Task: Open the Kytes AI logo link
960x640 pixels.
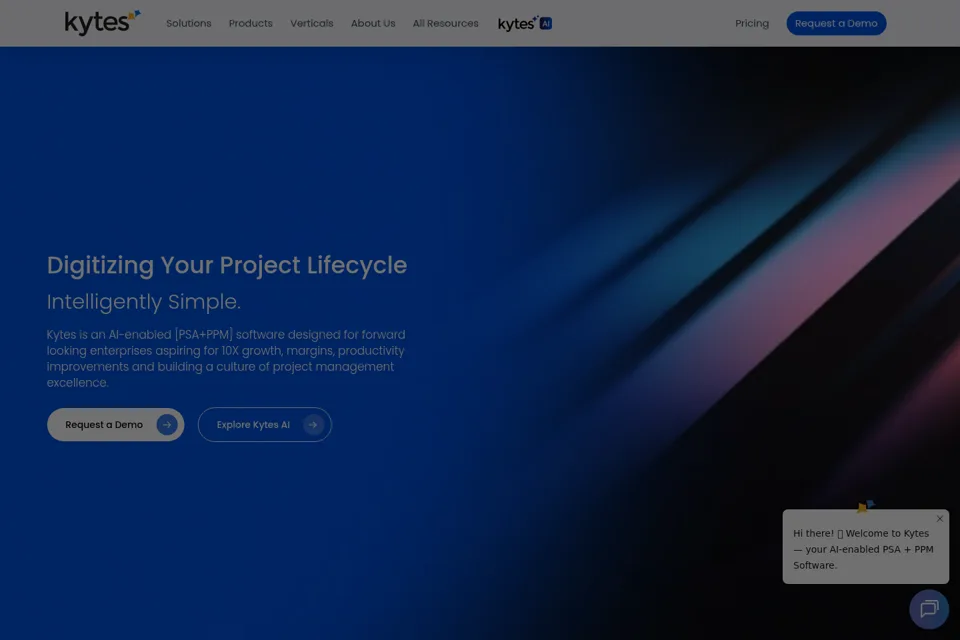Action: point(525,23)
